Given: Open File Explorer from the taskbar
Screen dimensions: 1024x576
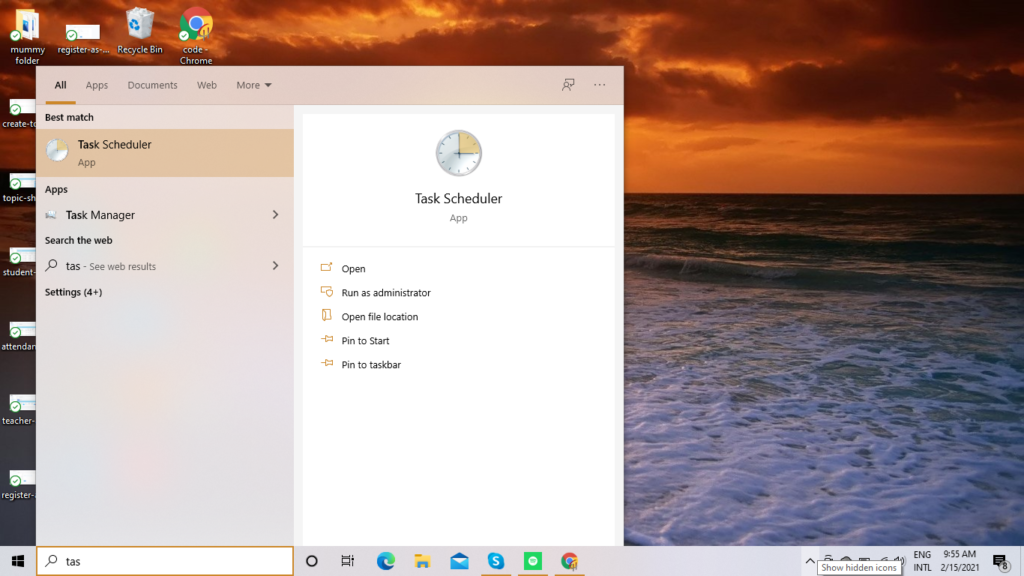Looking at the screenshot, I should (x=422, y=561).
